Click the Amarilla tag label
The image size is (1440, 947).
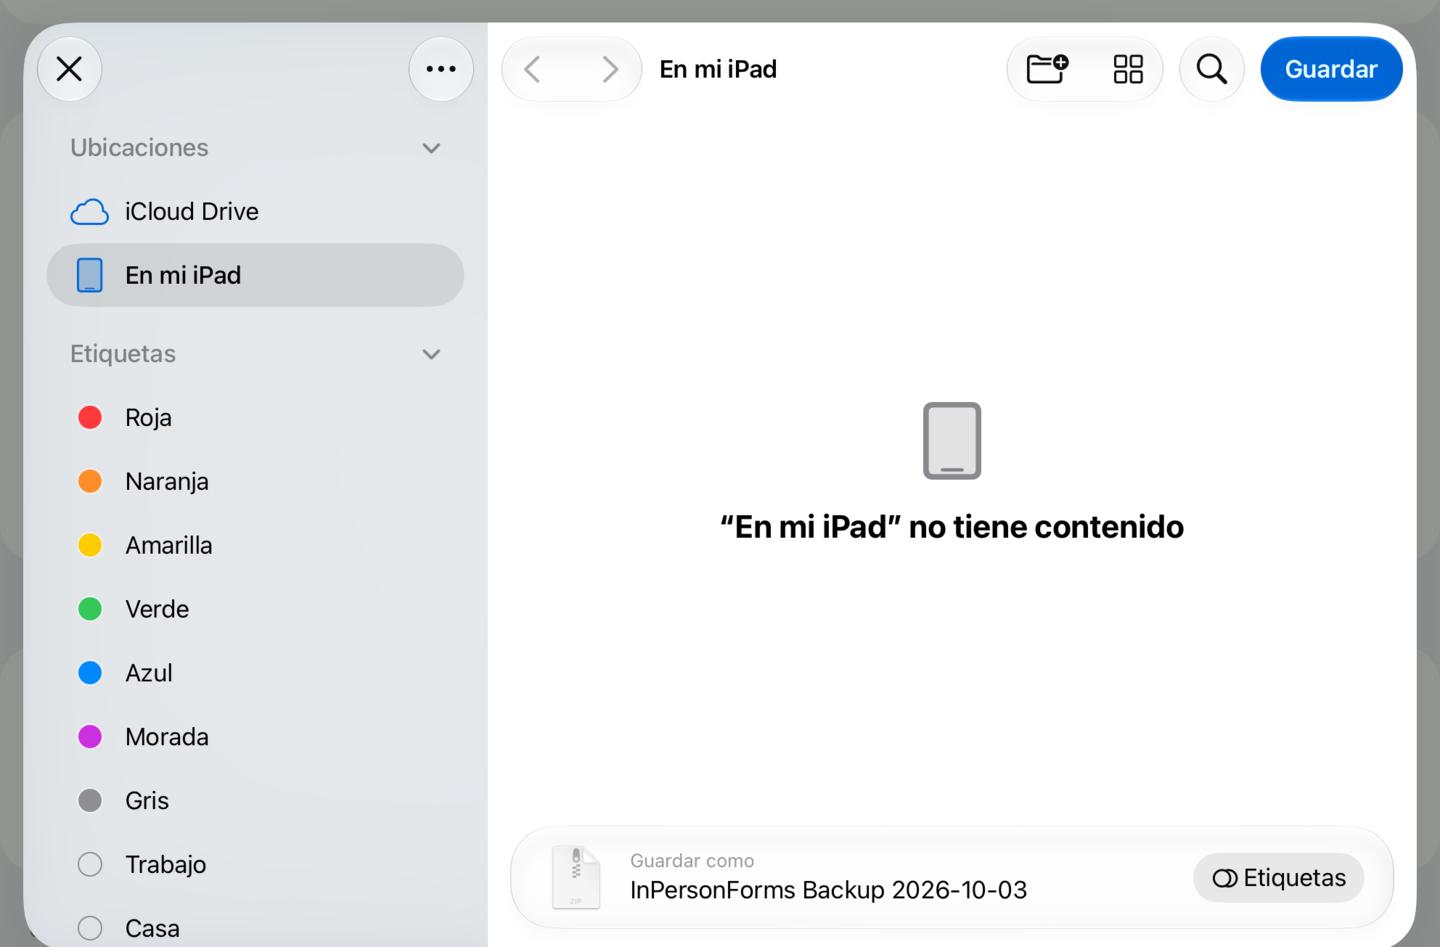point(169,546)
